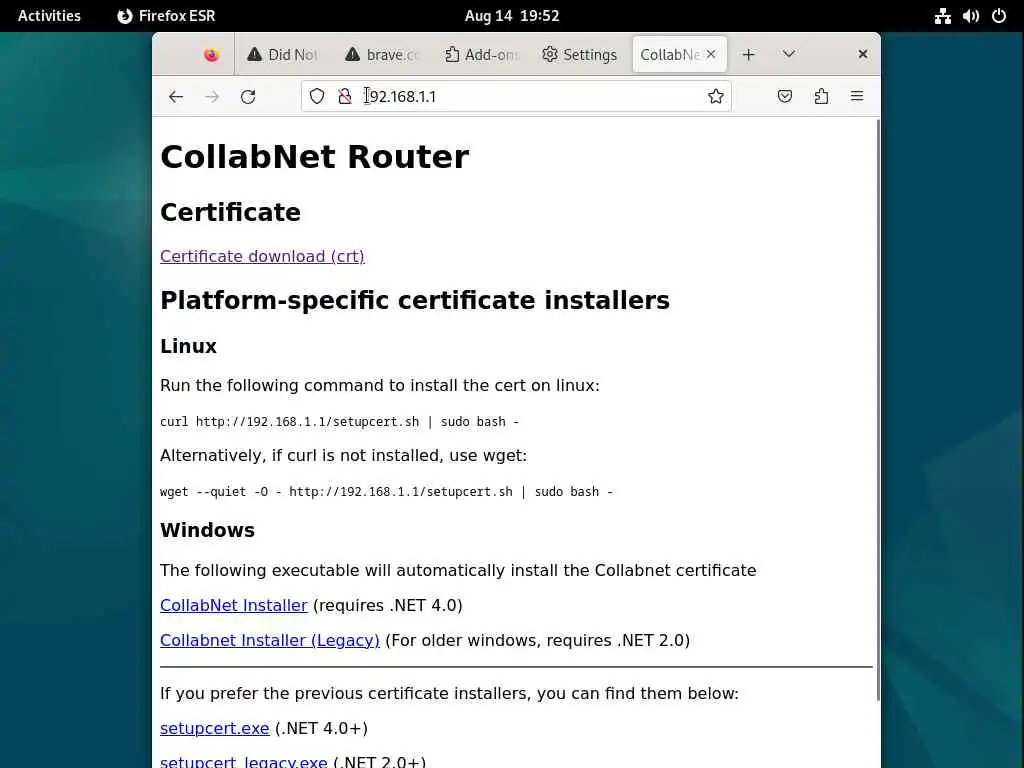The width and height of the screenshot is (1024, 768).
Task: Switch to the Add-ons tab
Action: (481, 55)
